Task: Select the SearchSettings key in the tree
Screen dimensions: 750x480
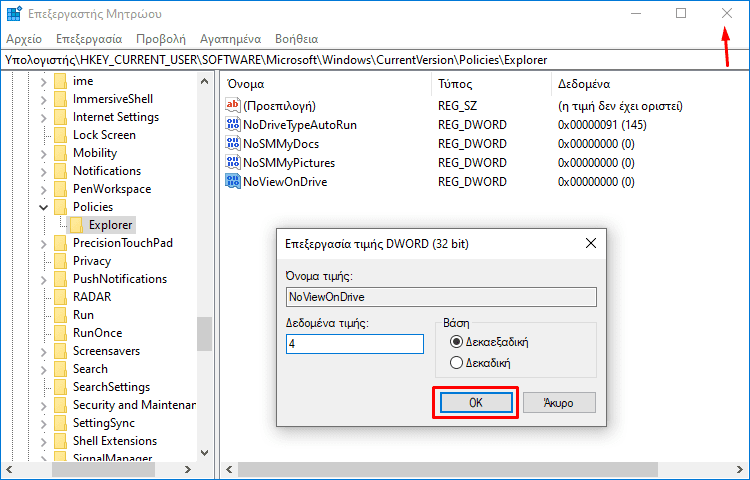Action: pos(111,387)
